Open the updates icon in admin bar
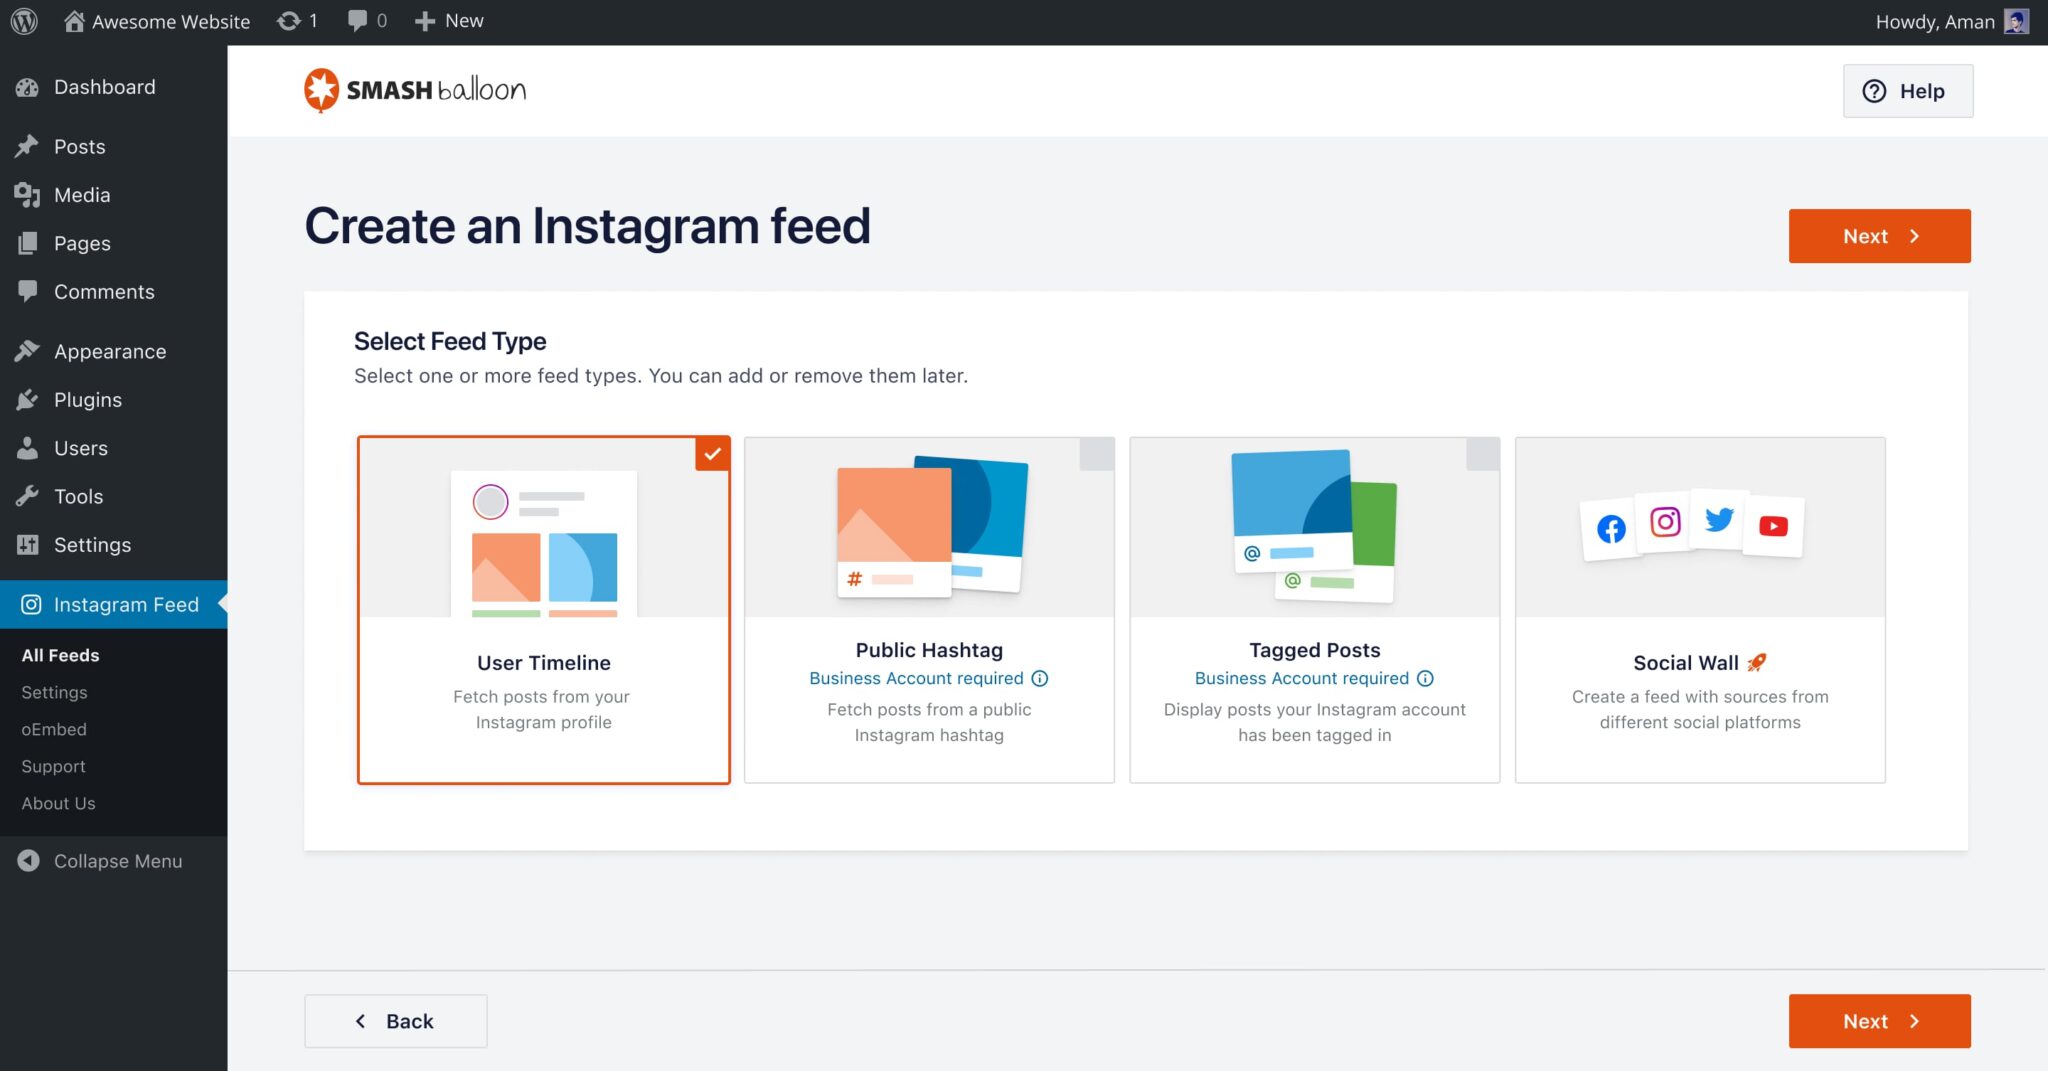This screenshot has height=1071, width=2048. pyautogui.click(x=289, y=21)
